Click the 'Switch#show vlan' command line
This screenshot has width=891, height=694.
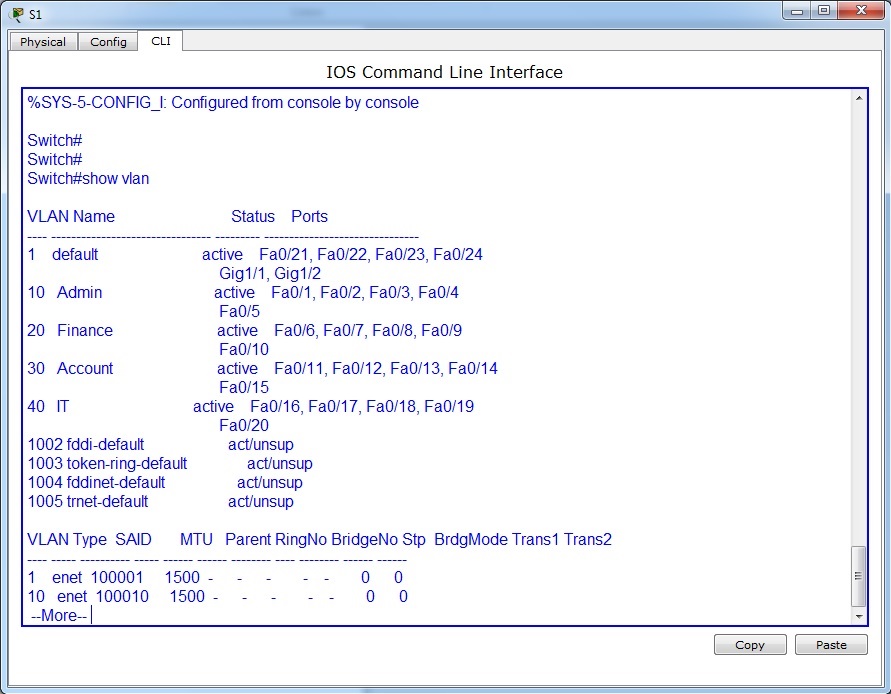coord(88,178)
